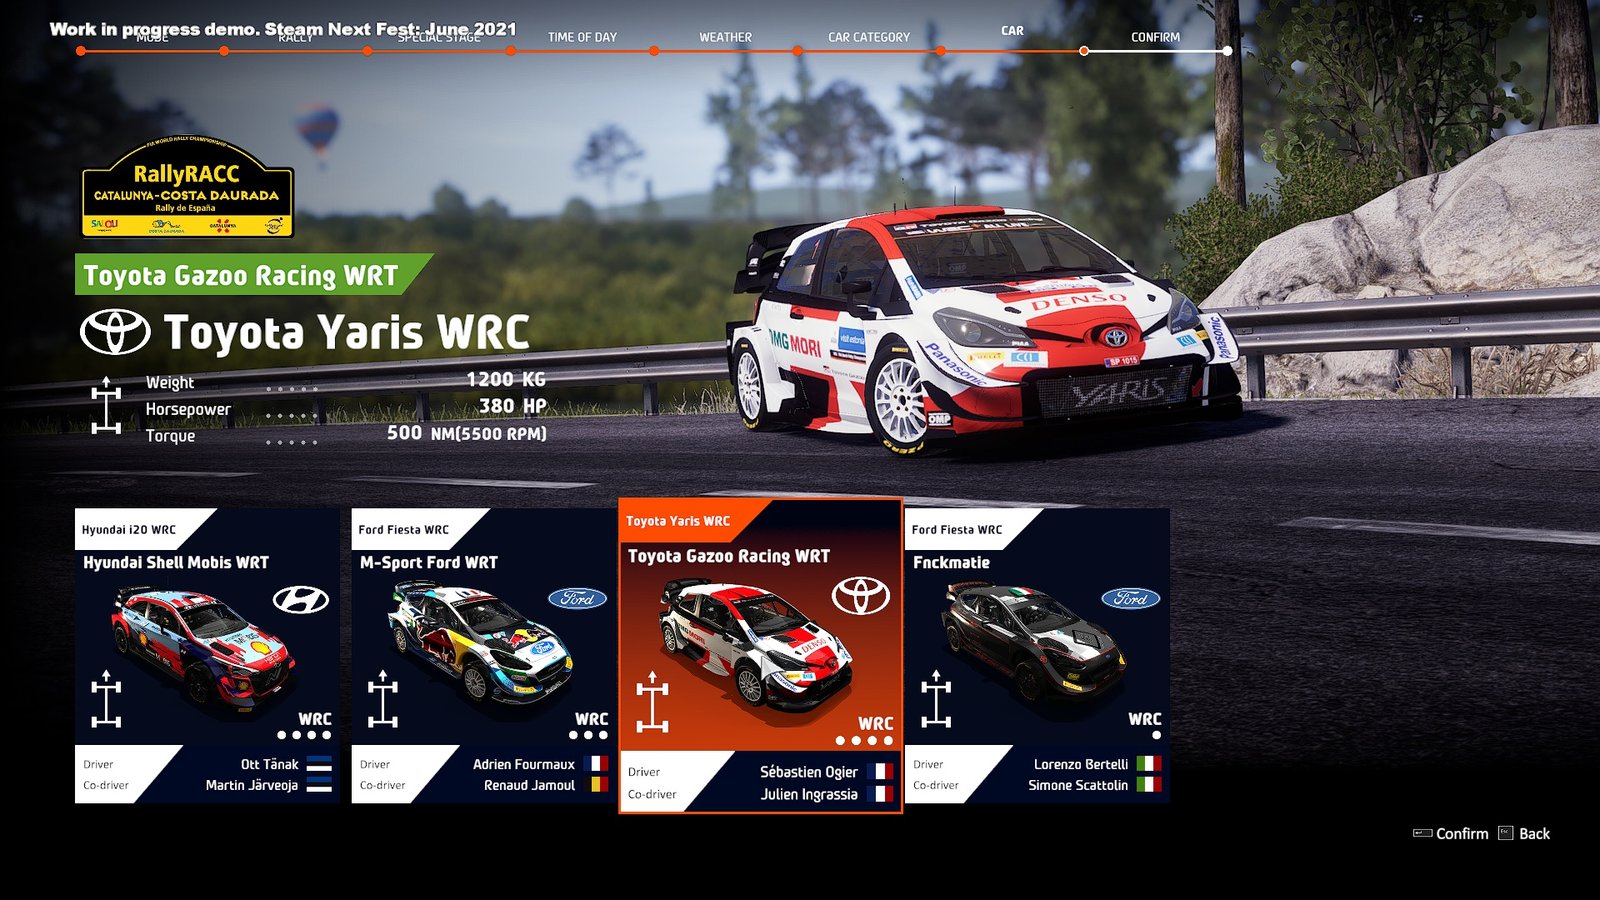The image size is (1600, 900).
Task: Click driver name Lorenzo Bertelli
Action: click(x=1081, y=764)
